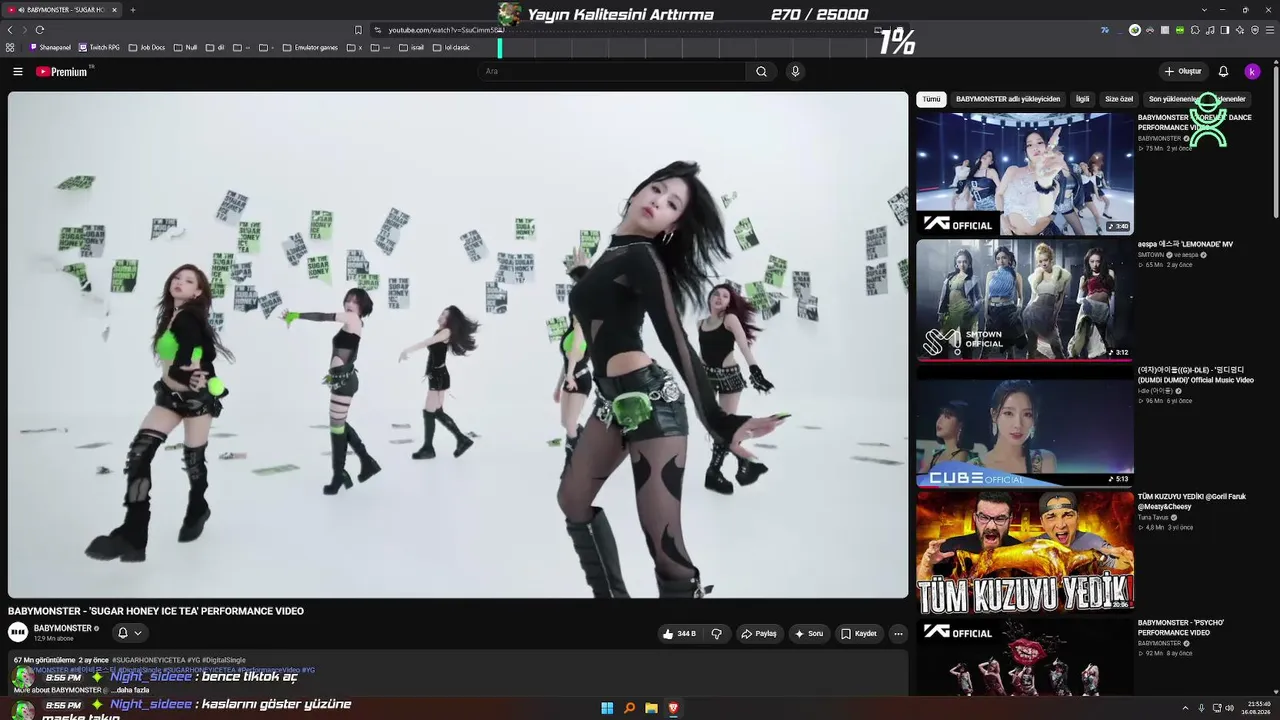Image resolution: width=1280 pixels, height=720 pixels.
Task: Open the music note media control icon
Action: (x=1211, y=30)
